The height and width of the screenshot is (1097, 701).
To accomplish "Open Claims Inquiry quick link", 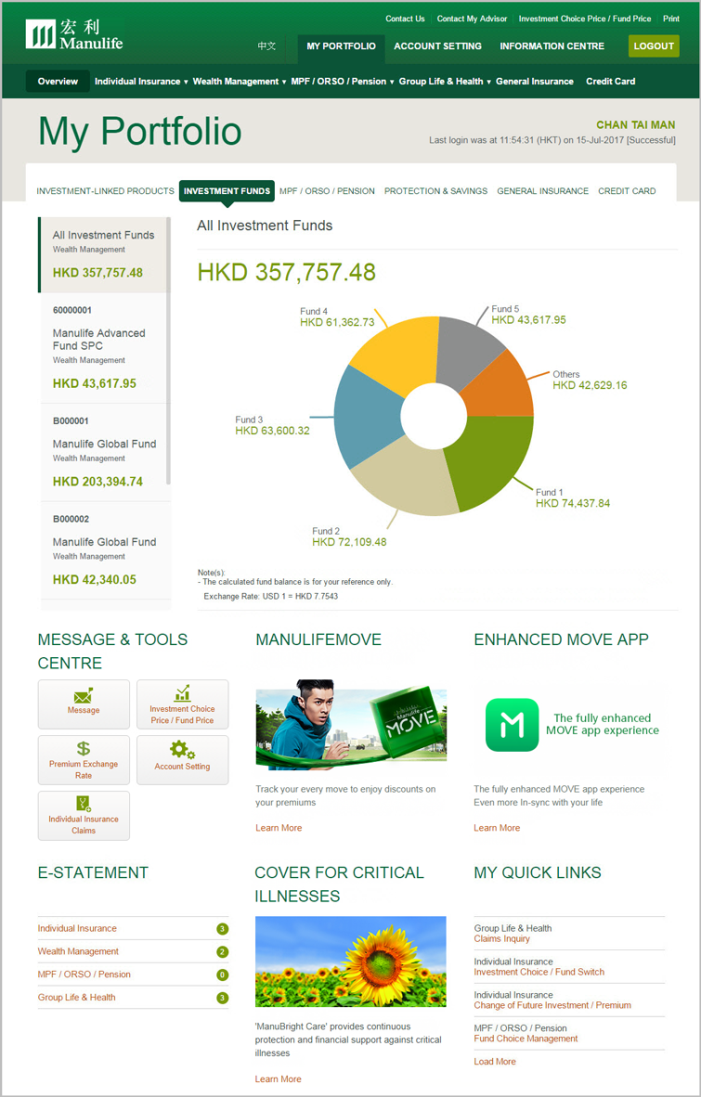I will (502, 939).
